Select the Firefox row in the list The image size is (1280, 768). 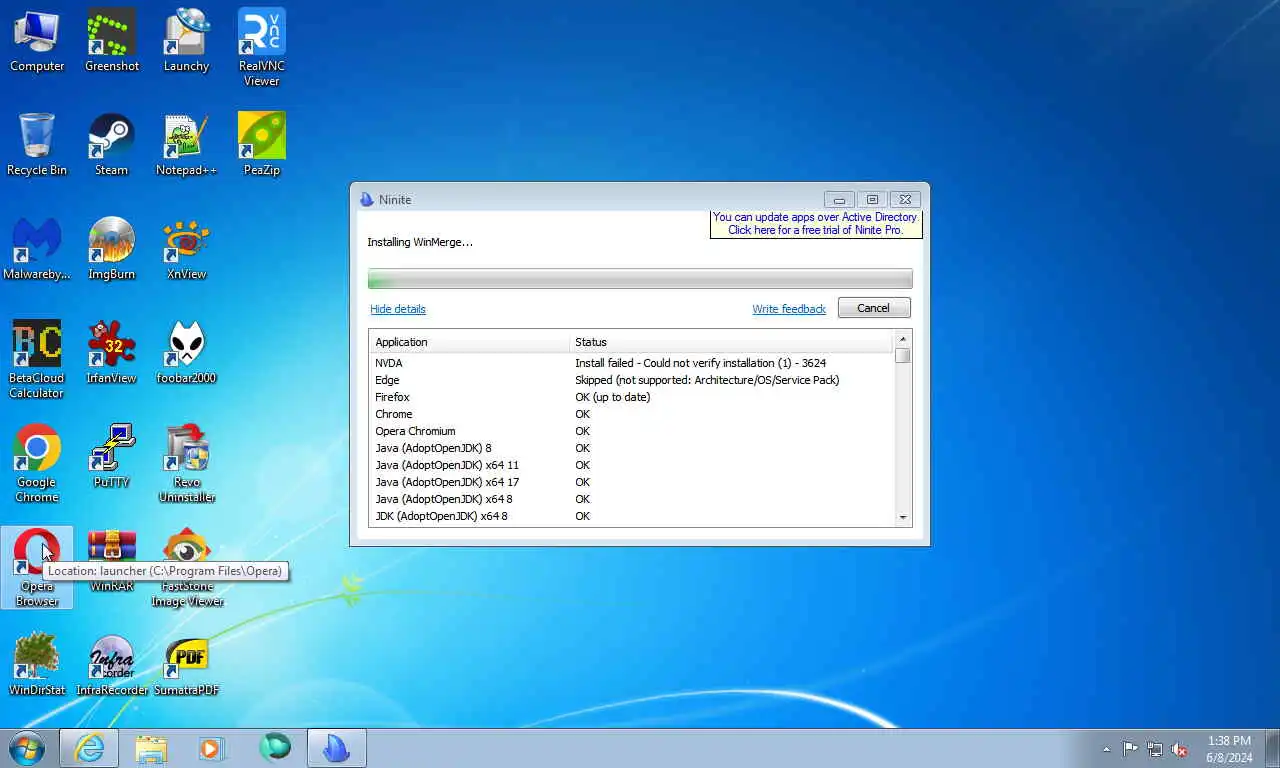[x=632, y=397]
